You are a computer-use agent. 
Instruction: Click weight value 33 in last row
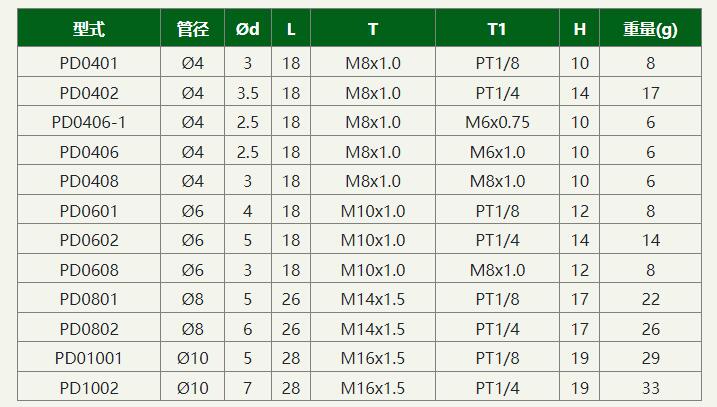point(650,388)
